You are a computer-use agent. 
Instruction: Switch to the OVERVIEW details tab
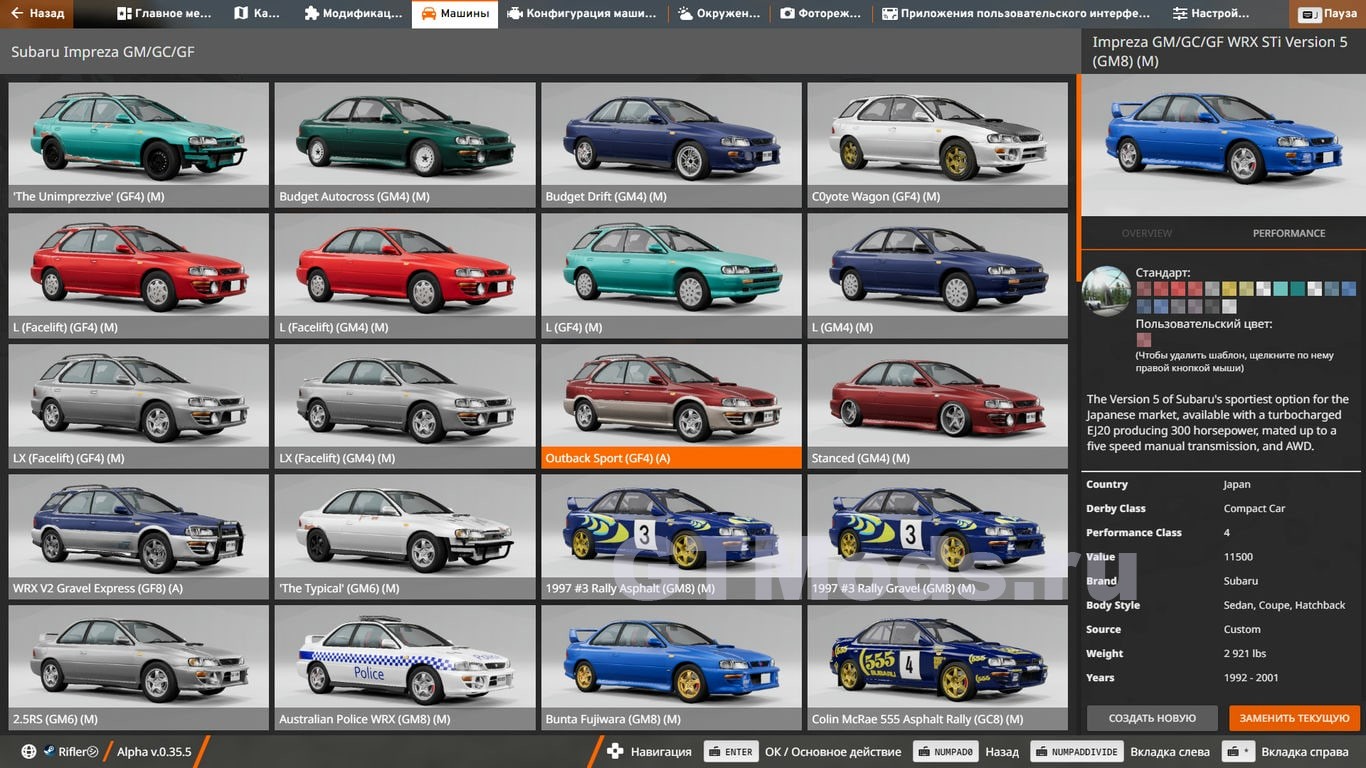pyautogui.click(x=1147, y=233)
